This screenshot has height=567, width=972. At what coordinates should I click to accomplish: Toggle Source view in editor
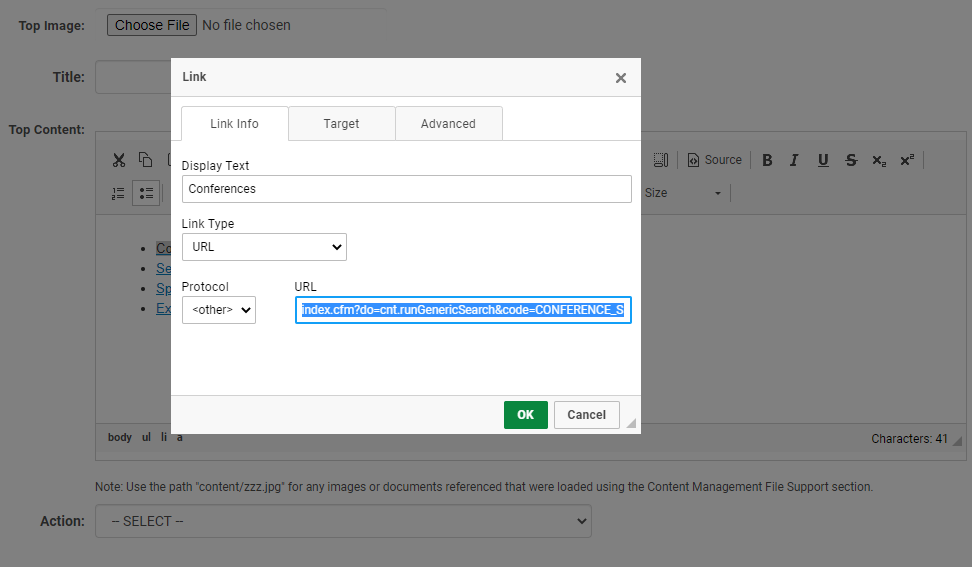click(x=714, y=160)
